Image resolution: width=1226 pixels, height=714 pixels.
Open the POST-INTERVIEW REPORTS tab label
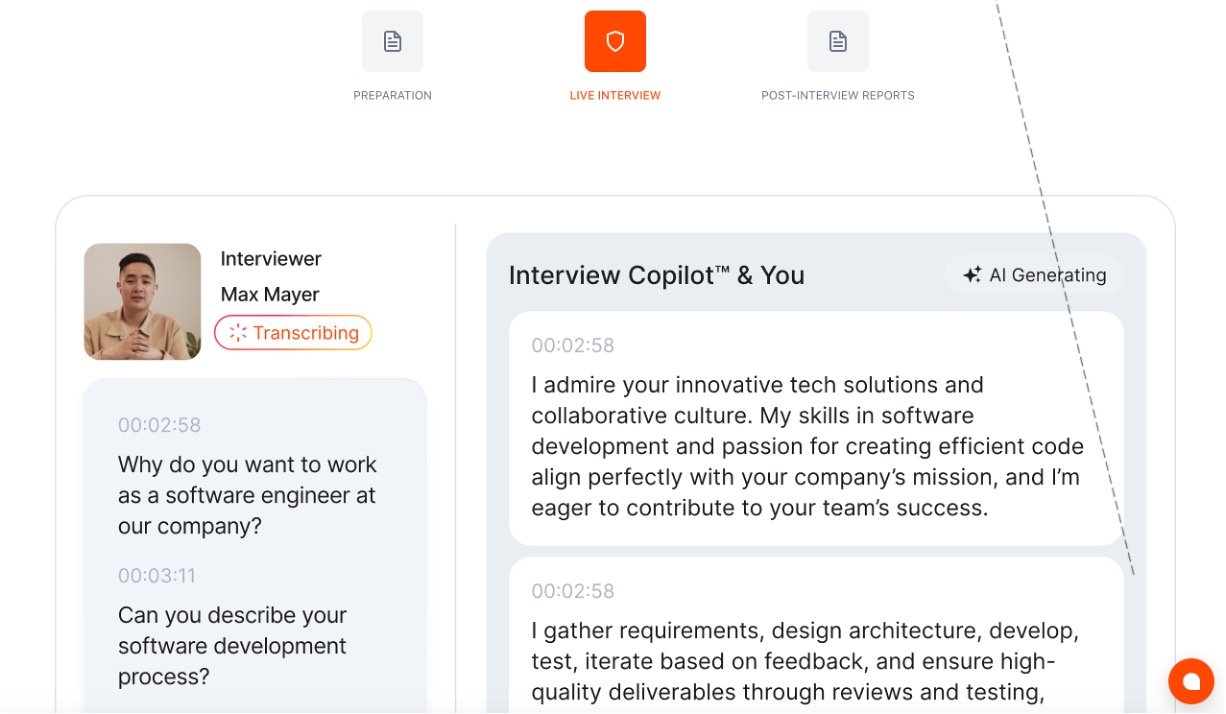[x=838, y=96]
